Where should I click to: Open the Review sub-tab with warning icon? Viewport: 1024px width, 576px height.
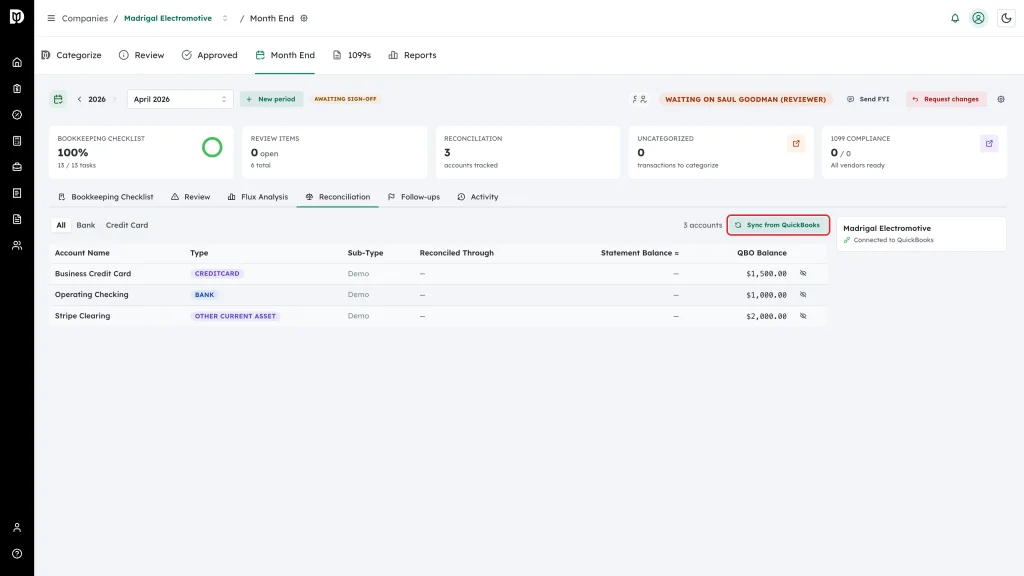(191, 197)
